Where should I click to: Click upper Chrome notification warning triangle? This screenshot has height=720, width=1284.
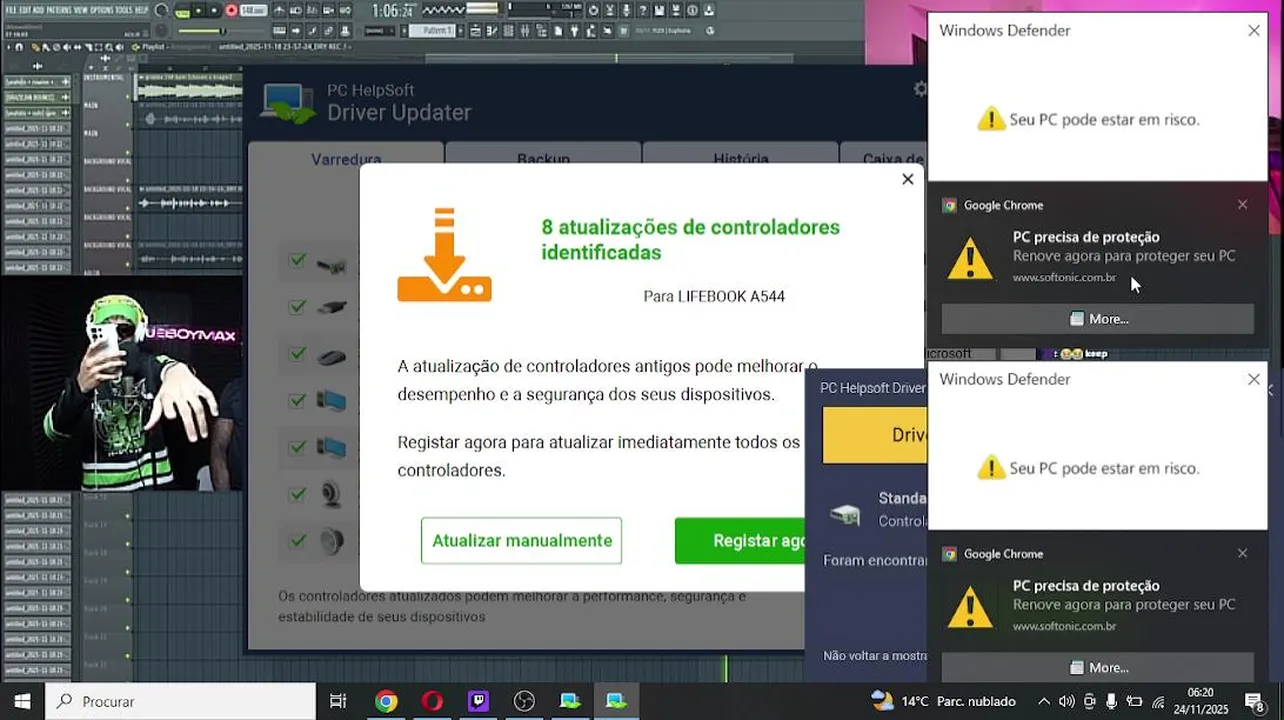click(x=970, y=259)
